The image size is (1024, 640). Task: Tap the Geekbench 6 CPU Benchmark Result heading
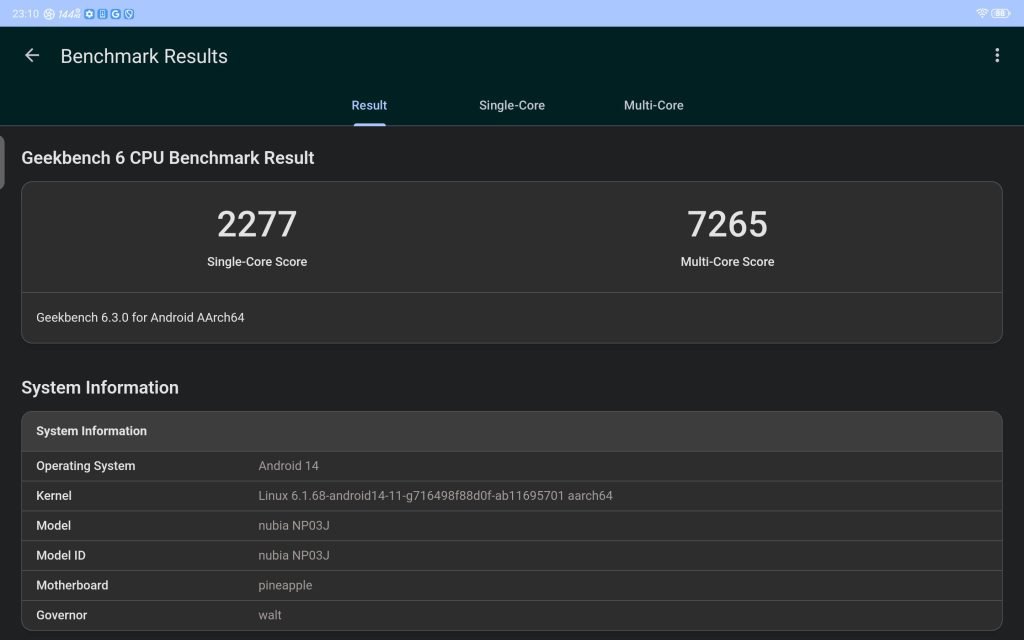tap(168, 158)
